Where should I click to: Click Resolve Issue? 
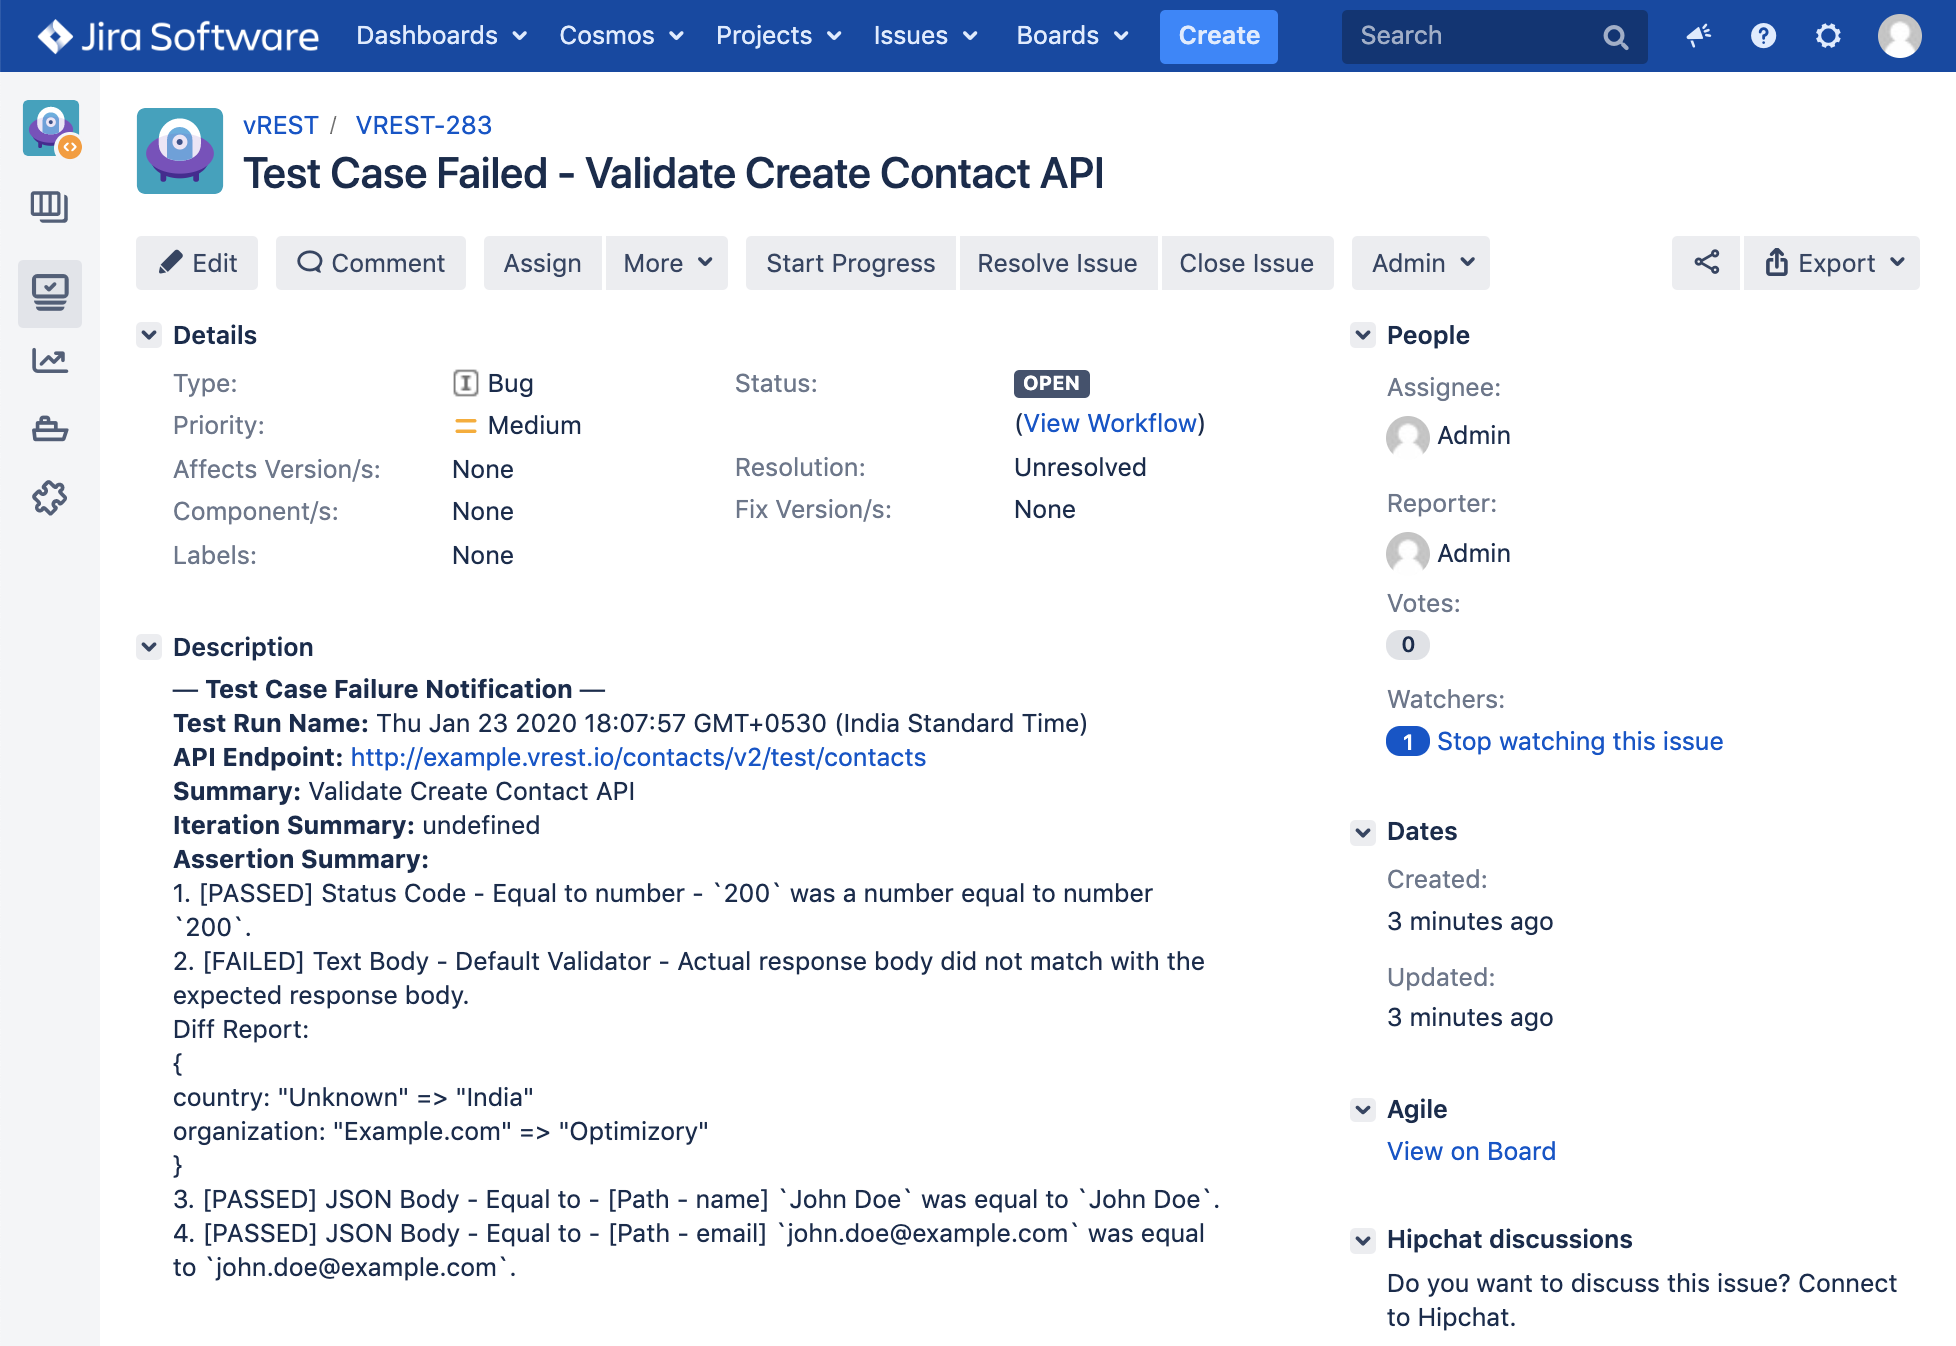click(1057, 263)
